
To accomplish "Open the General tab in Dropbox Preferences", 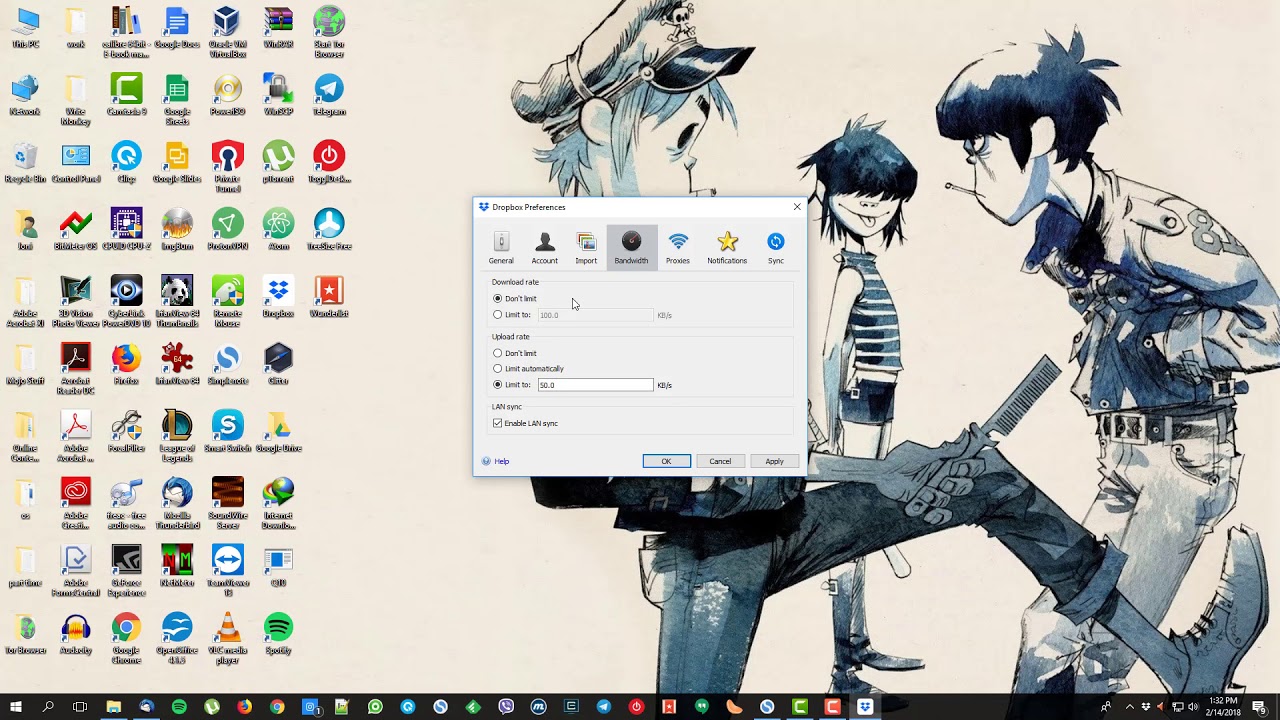I will (x=501, y=248).
